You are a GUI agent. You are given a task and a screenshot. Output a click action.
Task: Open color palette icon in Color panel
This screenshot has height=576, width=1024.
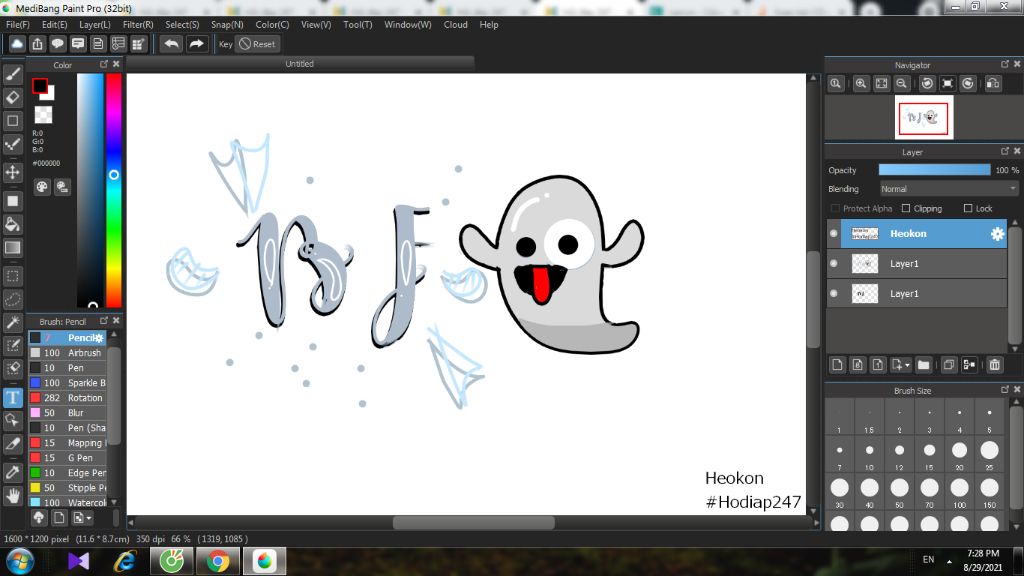[x=42, y=187]
